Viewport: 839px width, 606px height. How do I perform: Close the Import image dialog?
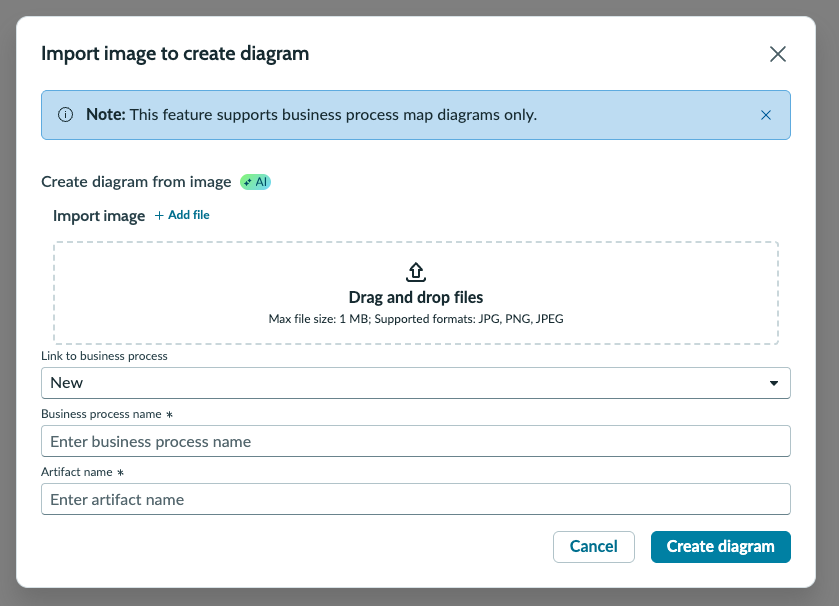coord(777,54)
